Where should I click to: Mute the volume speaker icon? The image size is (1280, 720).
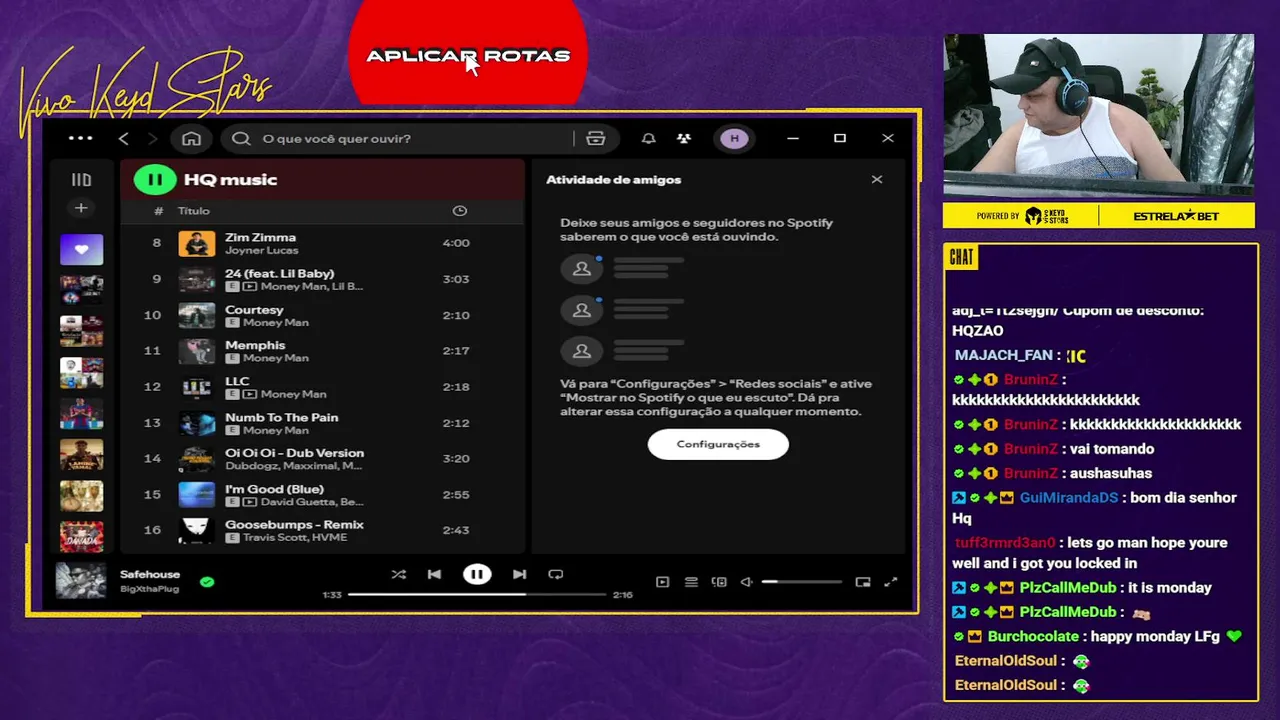point(746,582)
